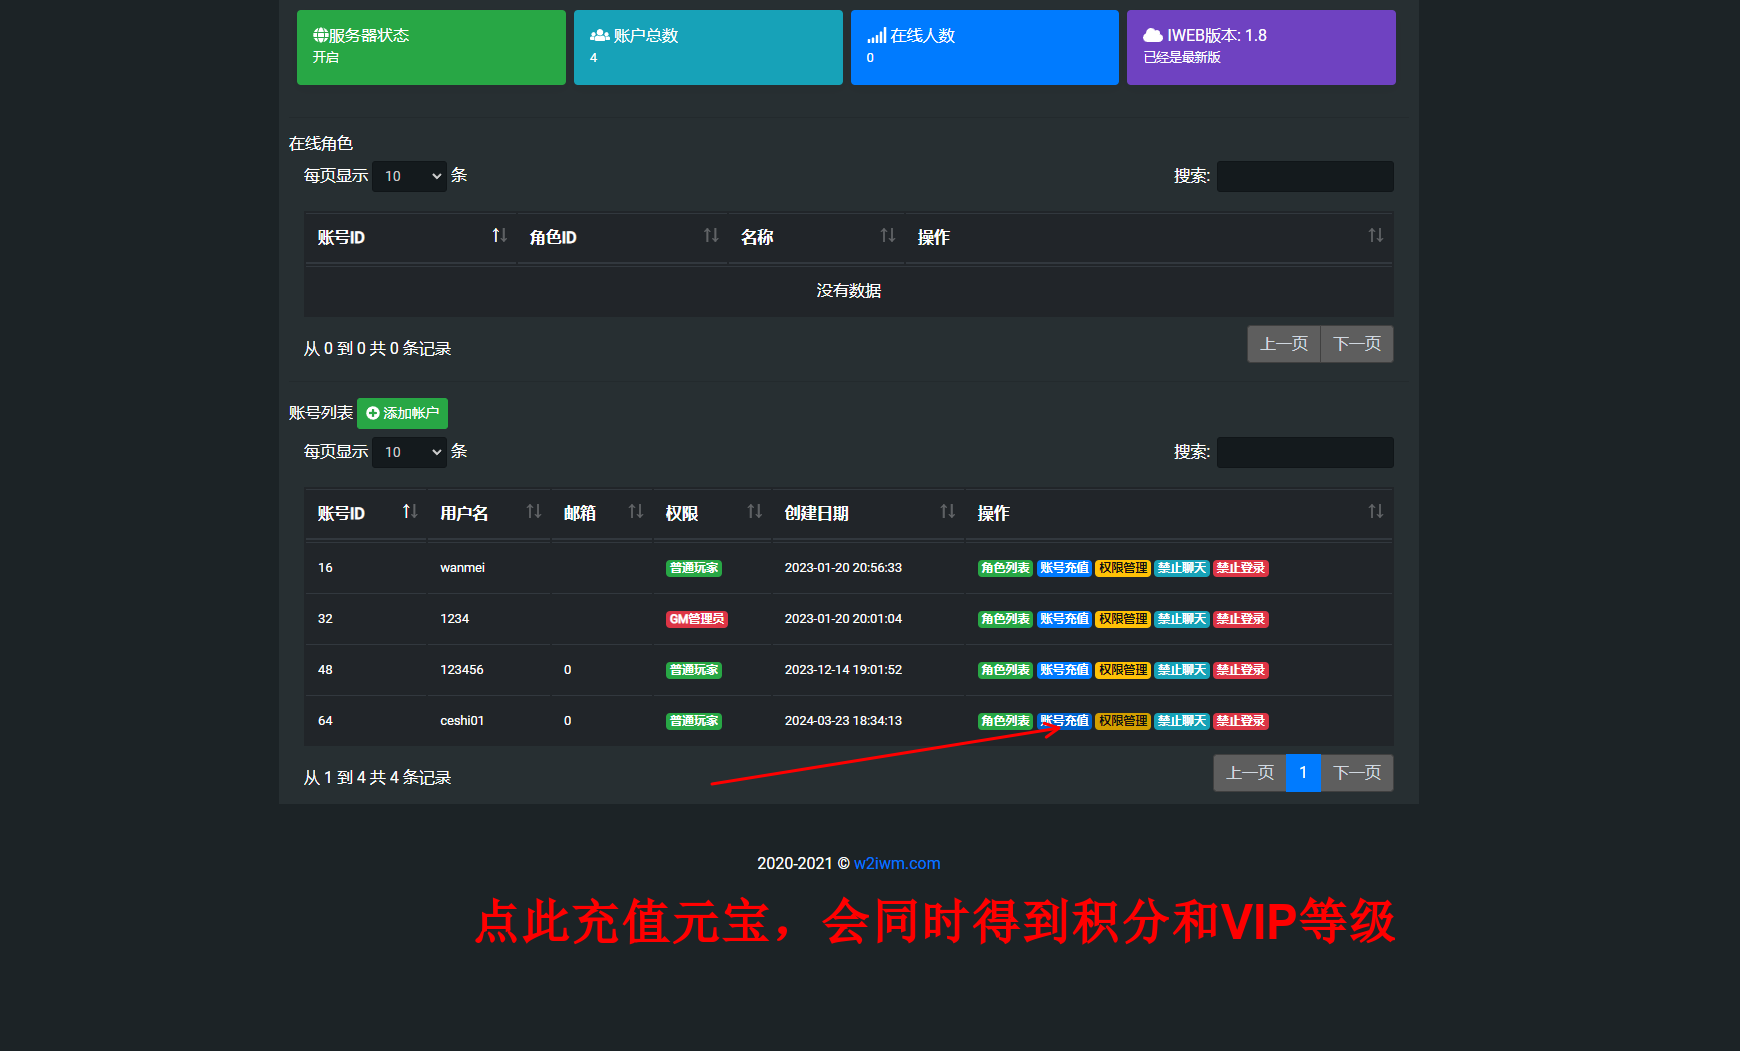
Task: Open per-page dropdown in online roles section
Action: [x=409, y=176]
